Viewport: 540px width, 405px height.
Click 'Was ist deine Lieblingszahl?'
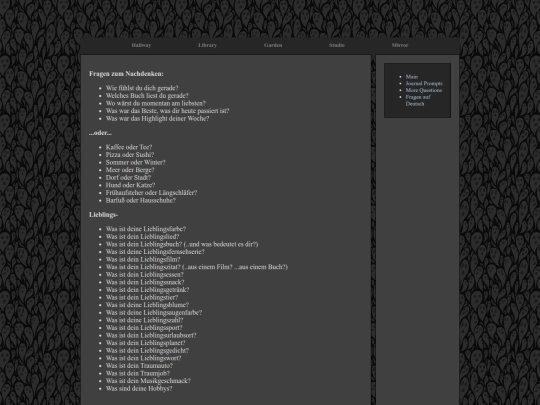coord(144,320)
